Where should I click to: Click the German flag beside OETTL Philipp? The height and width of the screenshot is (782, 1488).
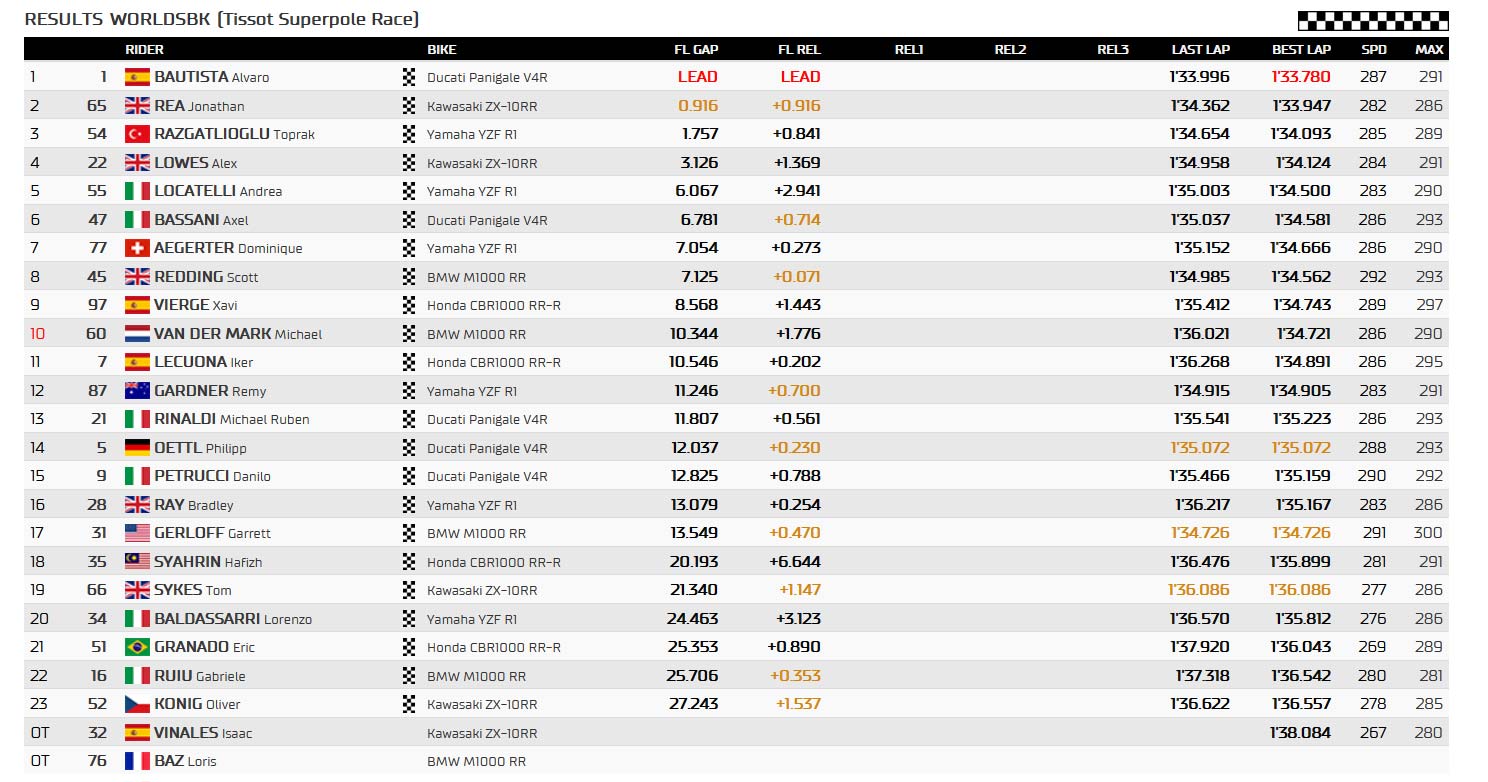click(137, 448)
